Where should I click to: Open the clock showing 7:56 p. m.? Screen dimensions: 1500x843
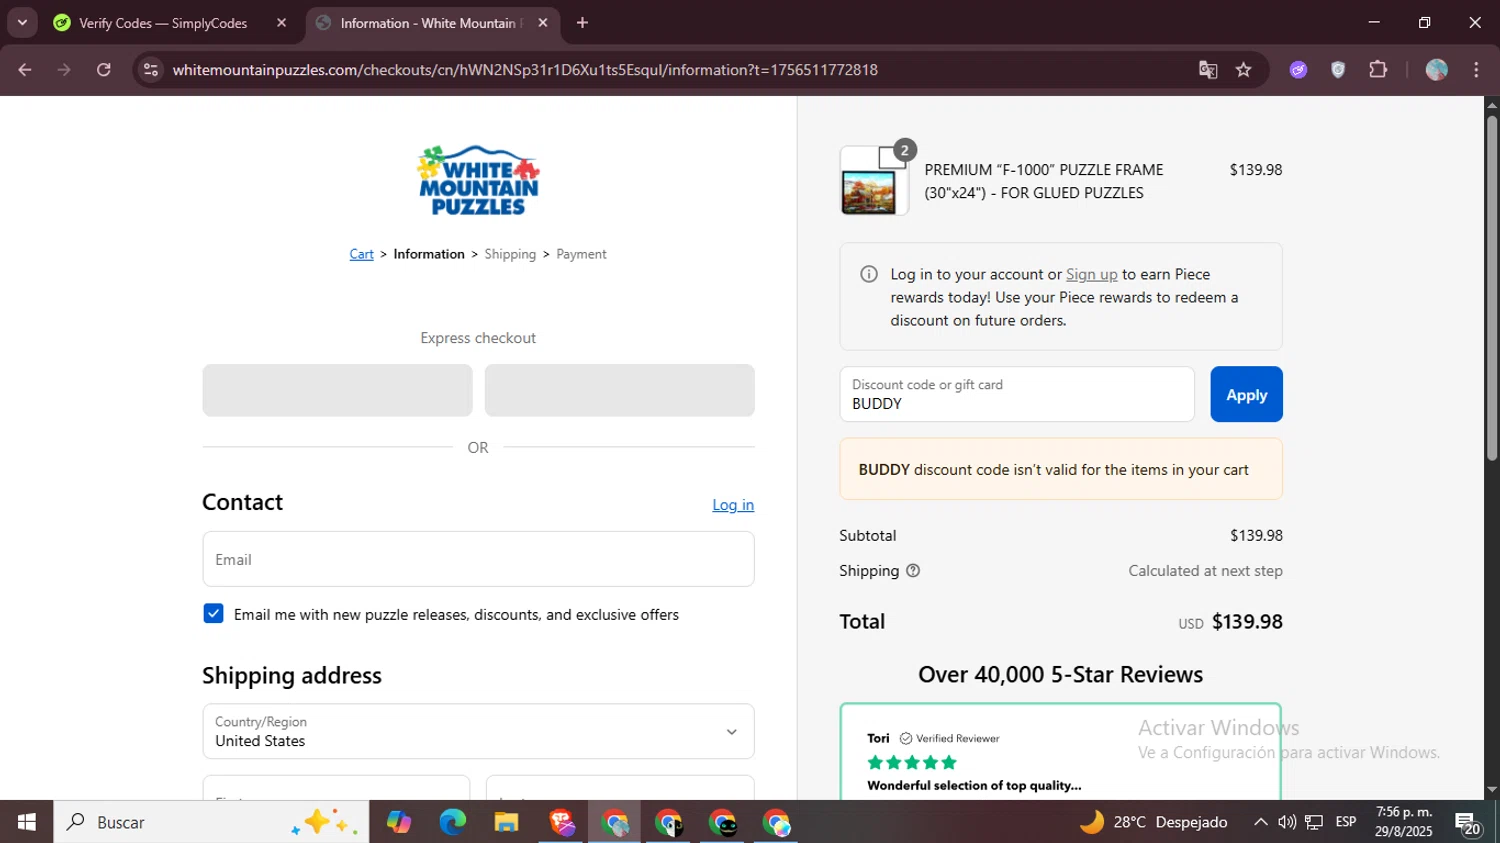1404,822
